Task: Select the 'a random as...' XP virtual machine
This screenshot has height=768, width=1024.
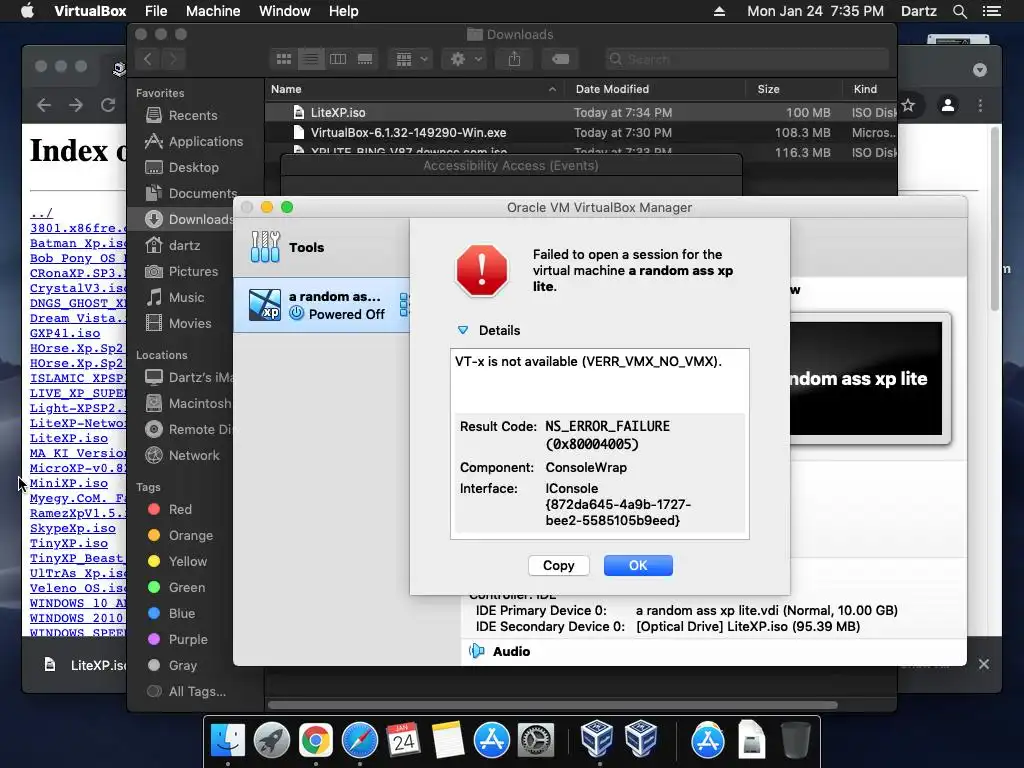Action: pos(322,305)
